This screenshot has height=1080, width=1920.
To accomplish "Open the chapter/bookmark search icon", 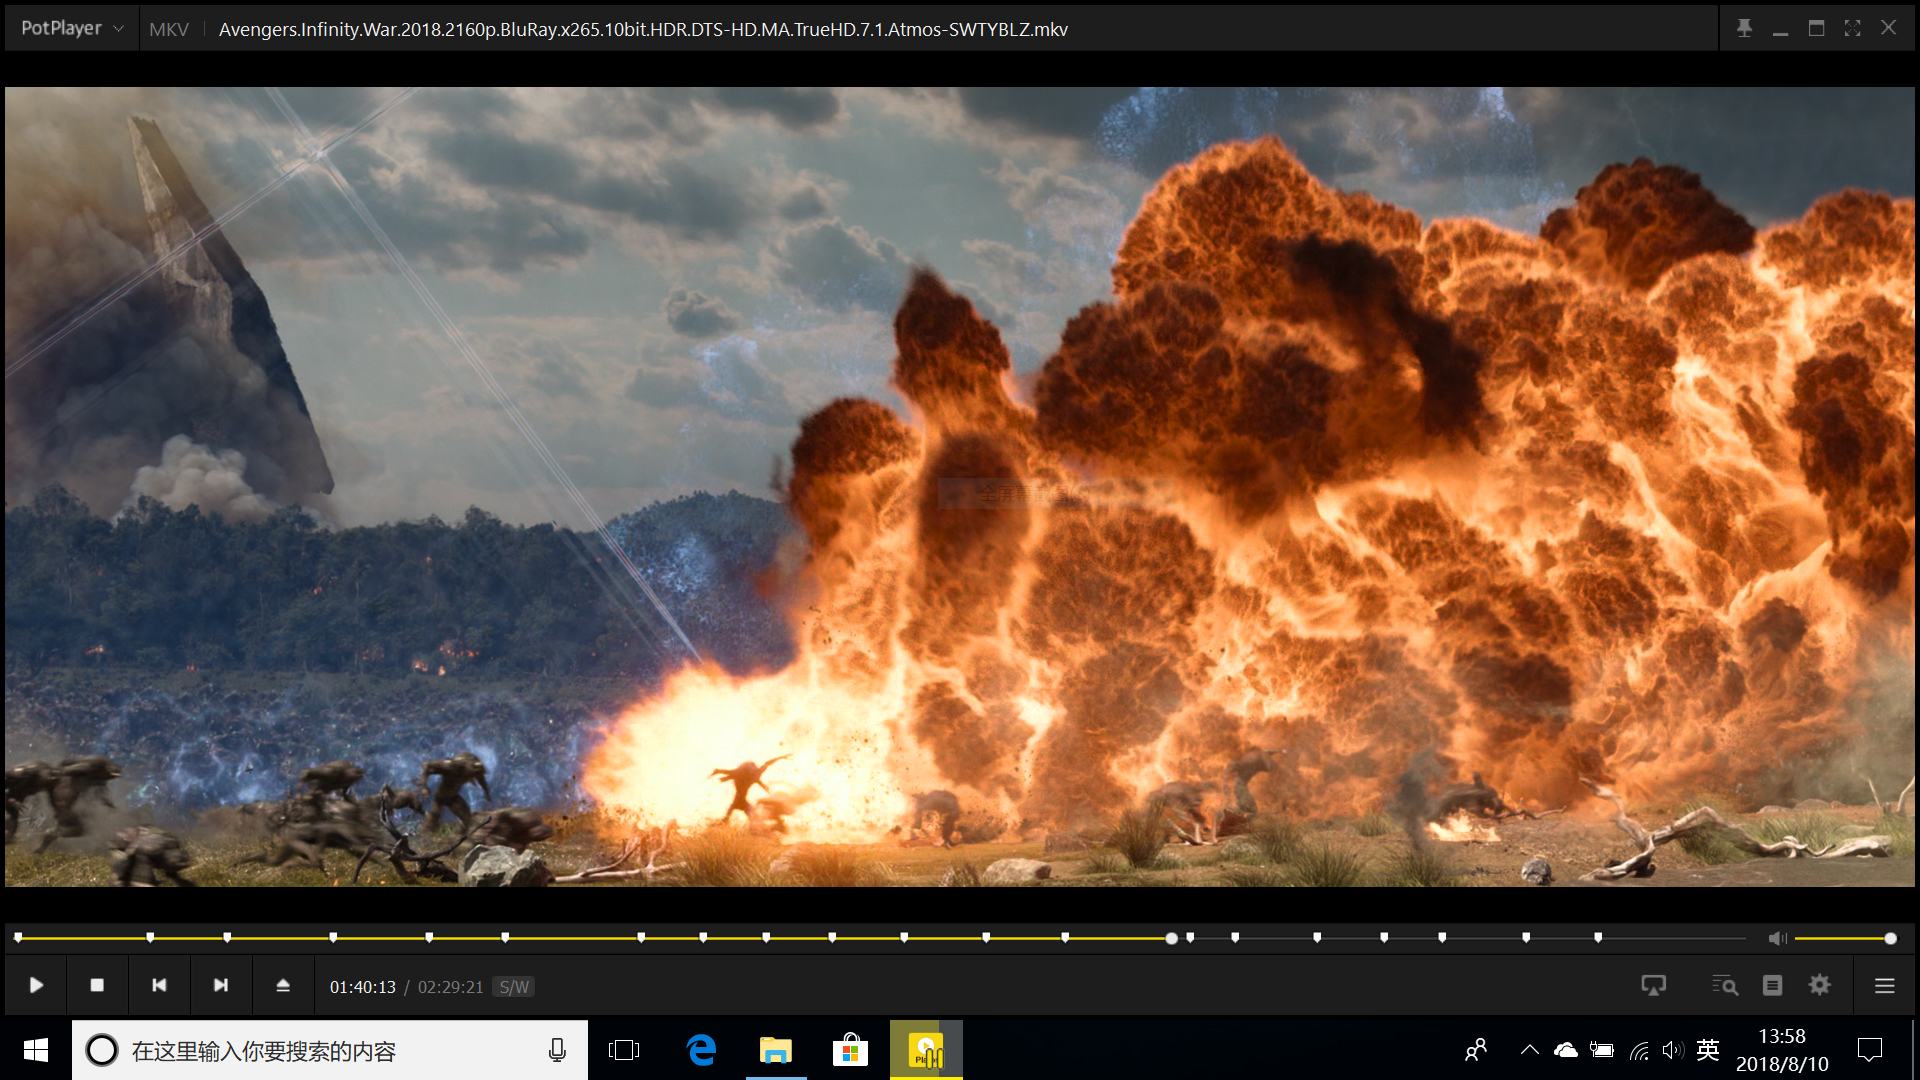I will point(1724,986).
